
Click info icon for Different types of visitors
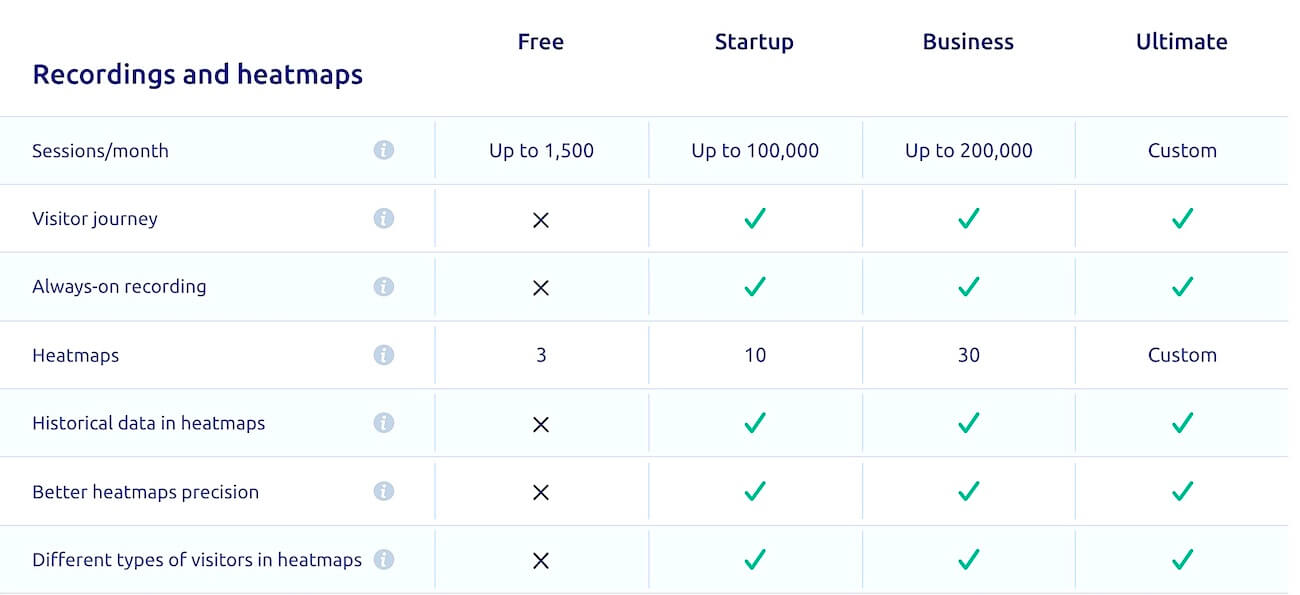pyautogui.click(x=384, y=559)
